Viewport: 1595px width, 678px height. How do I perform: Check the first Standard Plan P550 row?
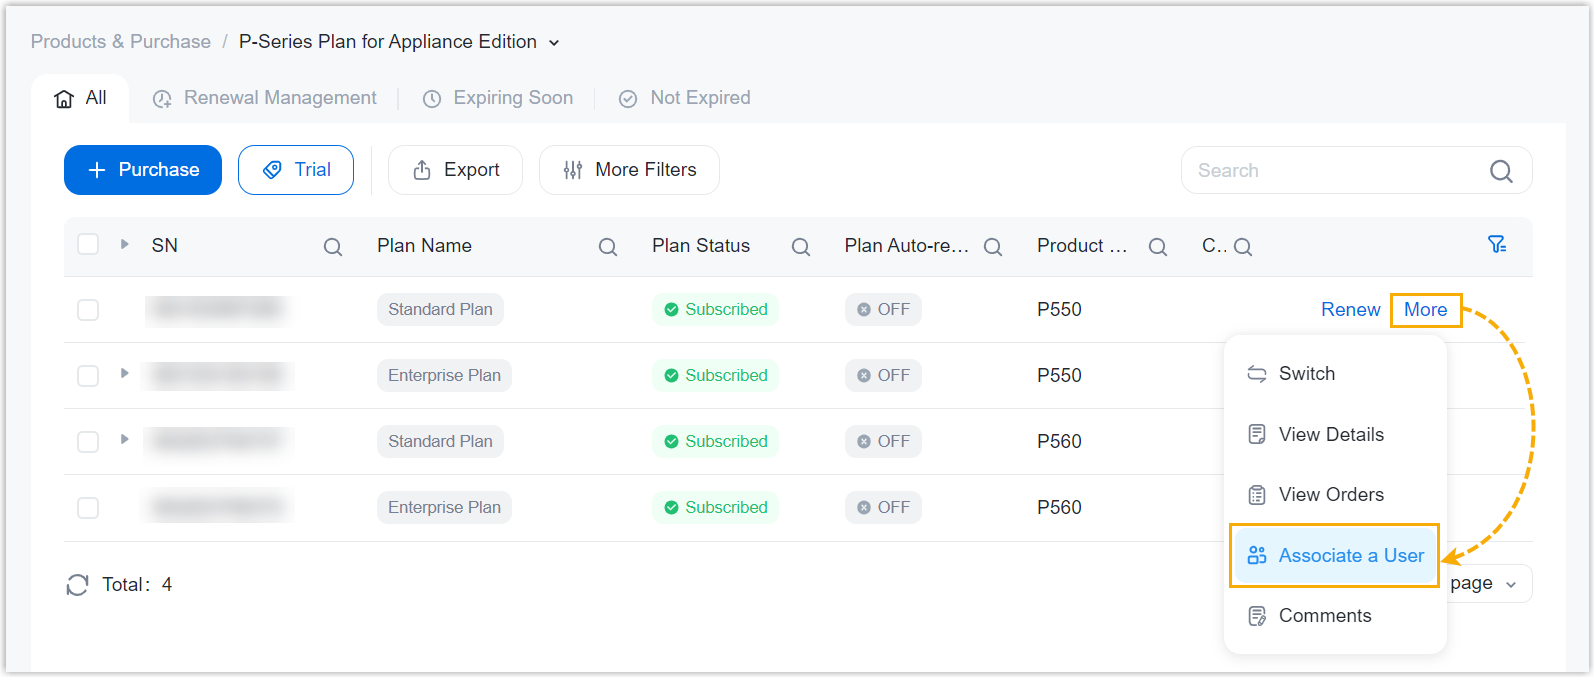click(x=88, y=310)
